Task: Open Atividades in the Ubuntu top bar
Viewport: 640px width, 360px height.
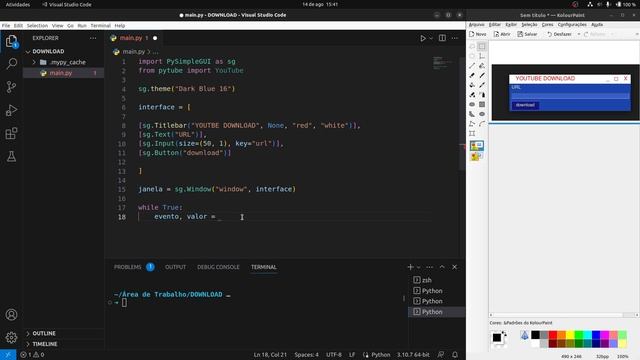Action: (x=18, y=4)
